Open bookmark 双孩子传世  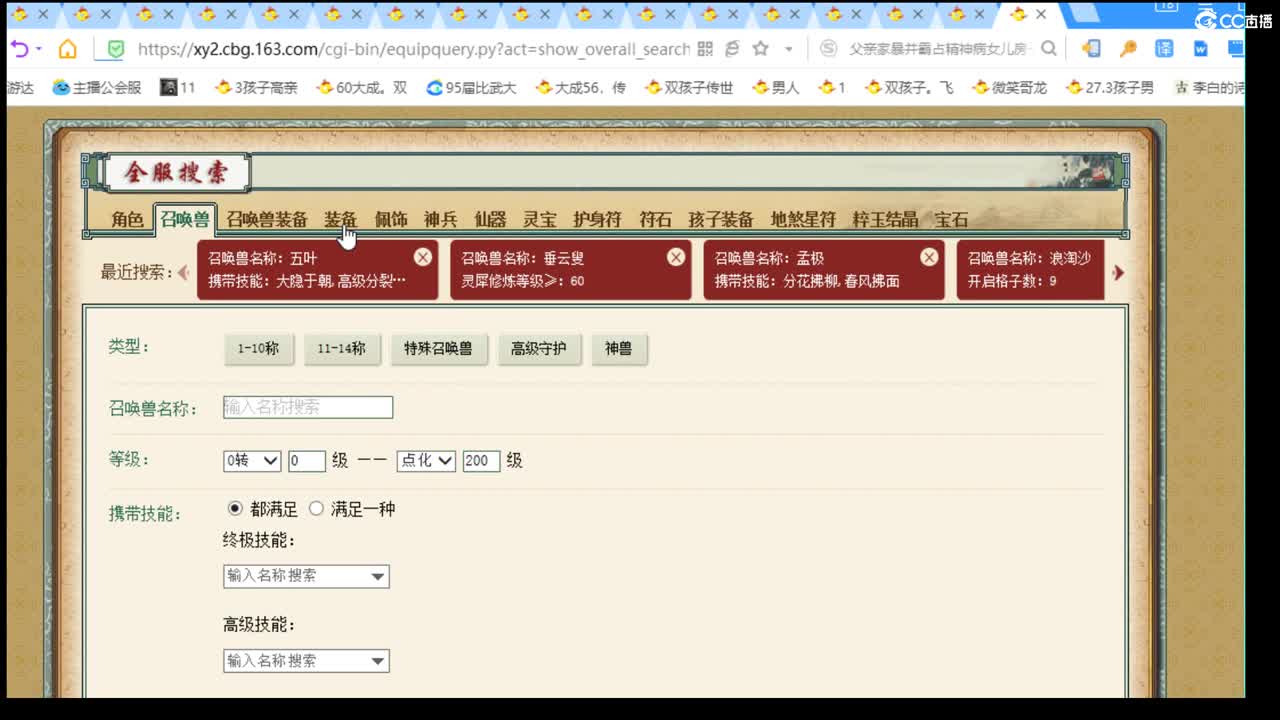coord(690,87)
